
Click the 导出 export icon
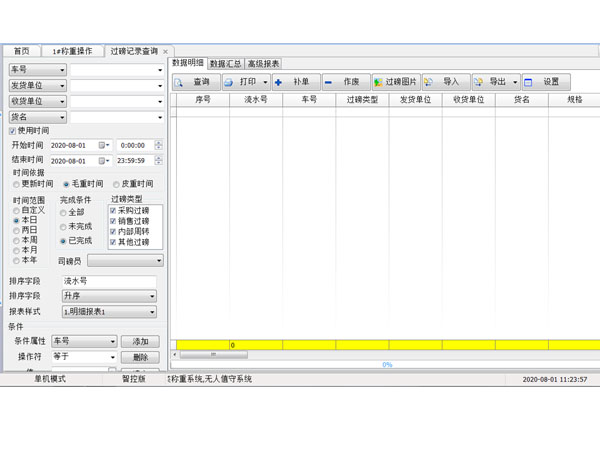(479, 82)
